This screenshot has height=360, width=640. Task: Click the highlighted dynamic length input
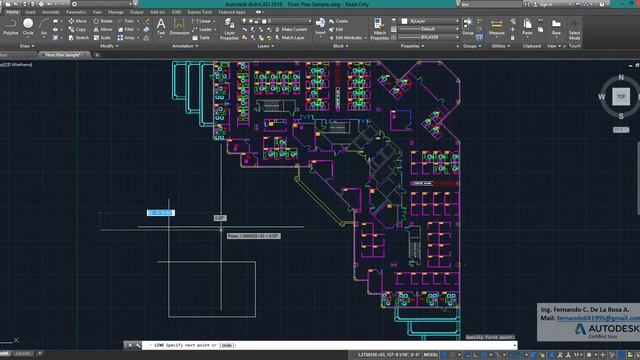coord(161,213)
